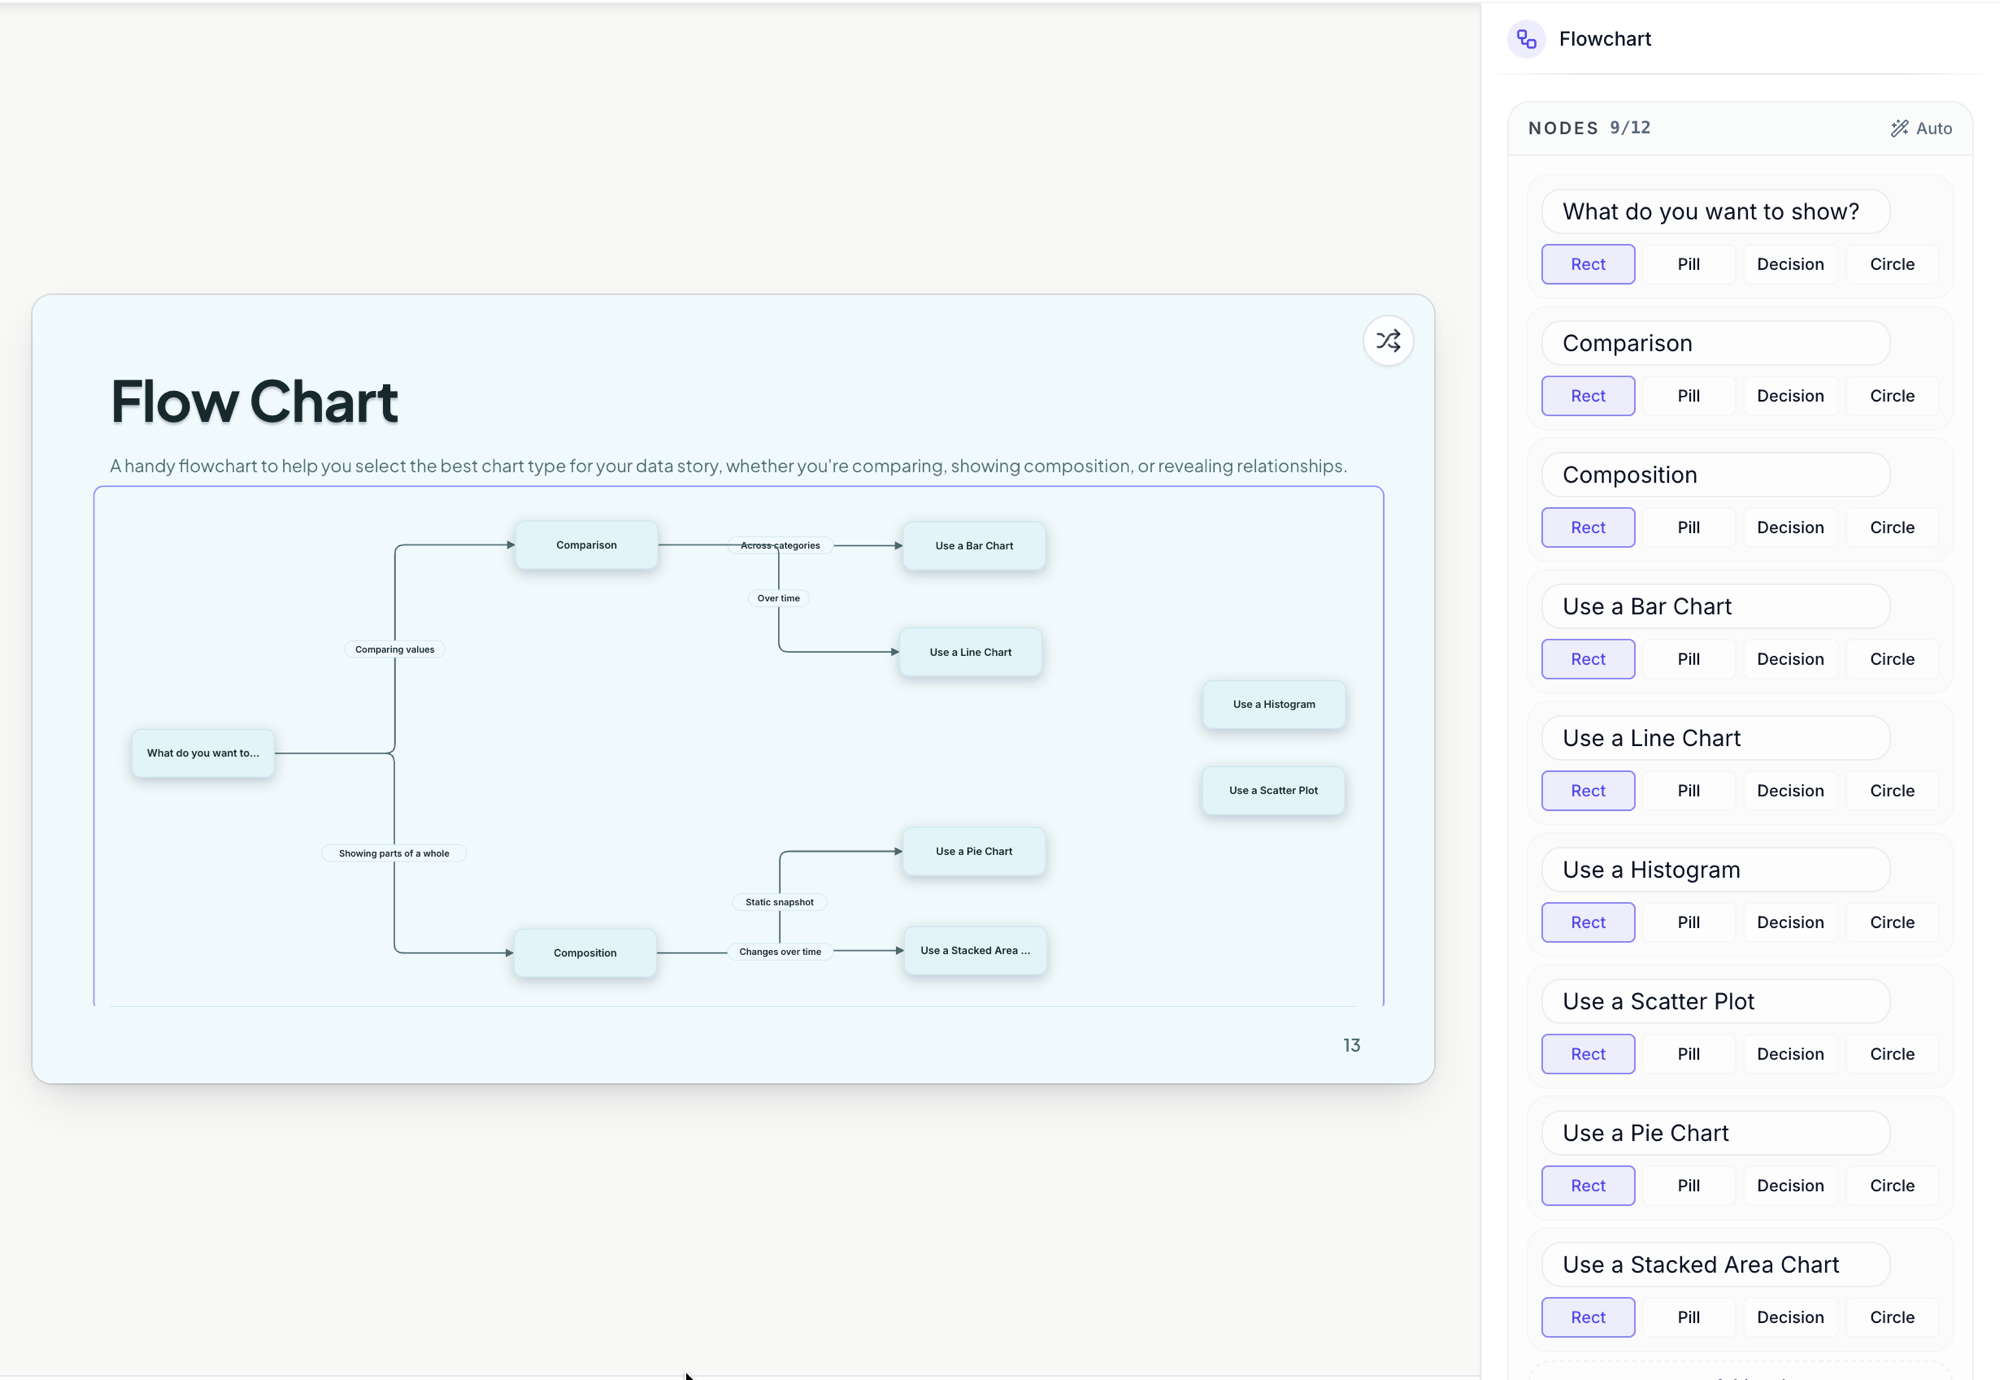This screenshot has width=2000, height=1380.
Task: Choose Rect for the Composition node
Action: tap(1588, 527)
